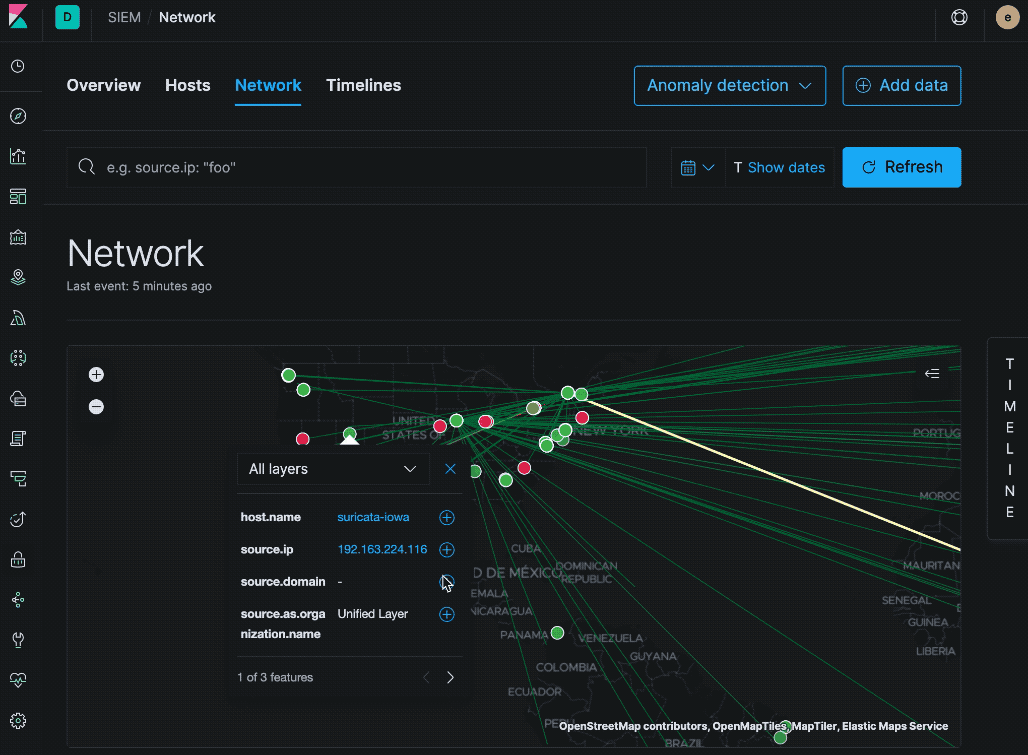Open Management gear icon in sidebar
The height and width of the screenshot is (755, 1028).
pos(18,721)
